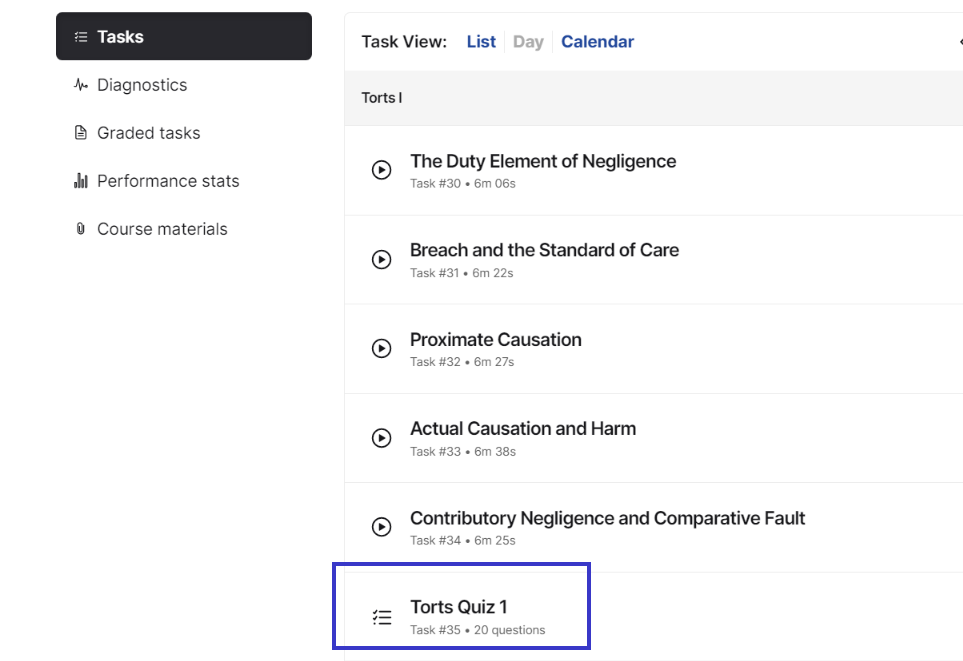Open the Tasks sidebar section
The height and width of the screenshot is (661, 963).
point(184,36)
